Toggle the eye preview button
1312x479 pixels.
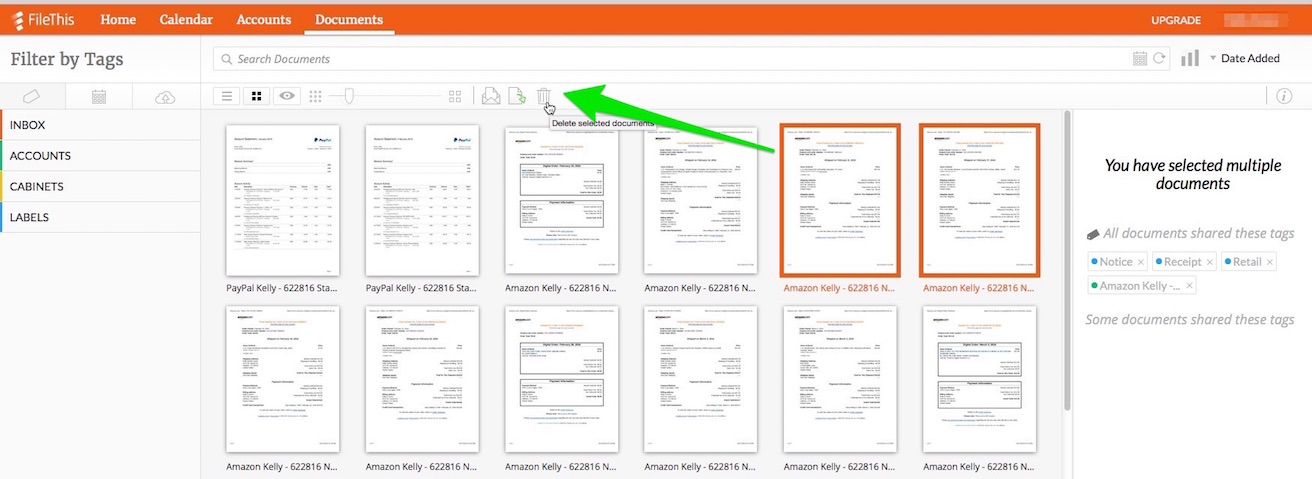pos(288,96)
